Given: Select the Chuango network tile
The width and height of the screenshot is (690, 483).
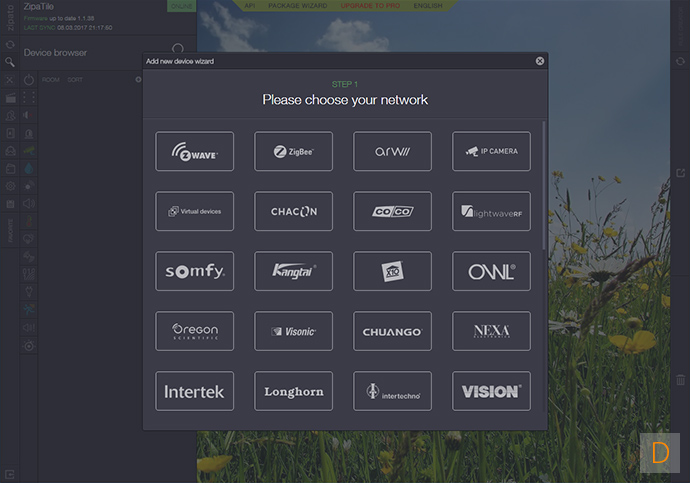Looking at the screenshot, I should (x=393, y=331).
